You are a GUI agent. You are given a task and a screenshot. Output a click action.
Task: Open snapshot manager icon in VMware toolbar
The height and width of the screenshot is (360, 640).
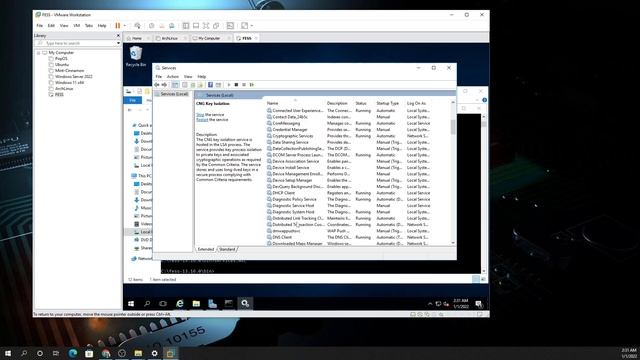tap(172, 26)
